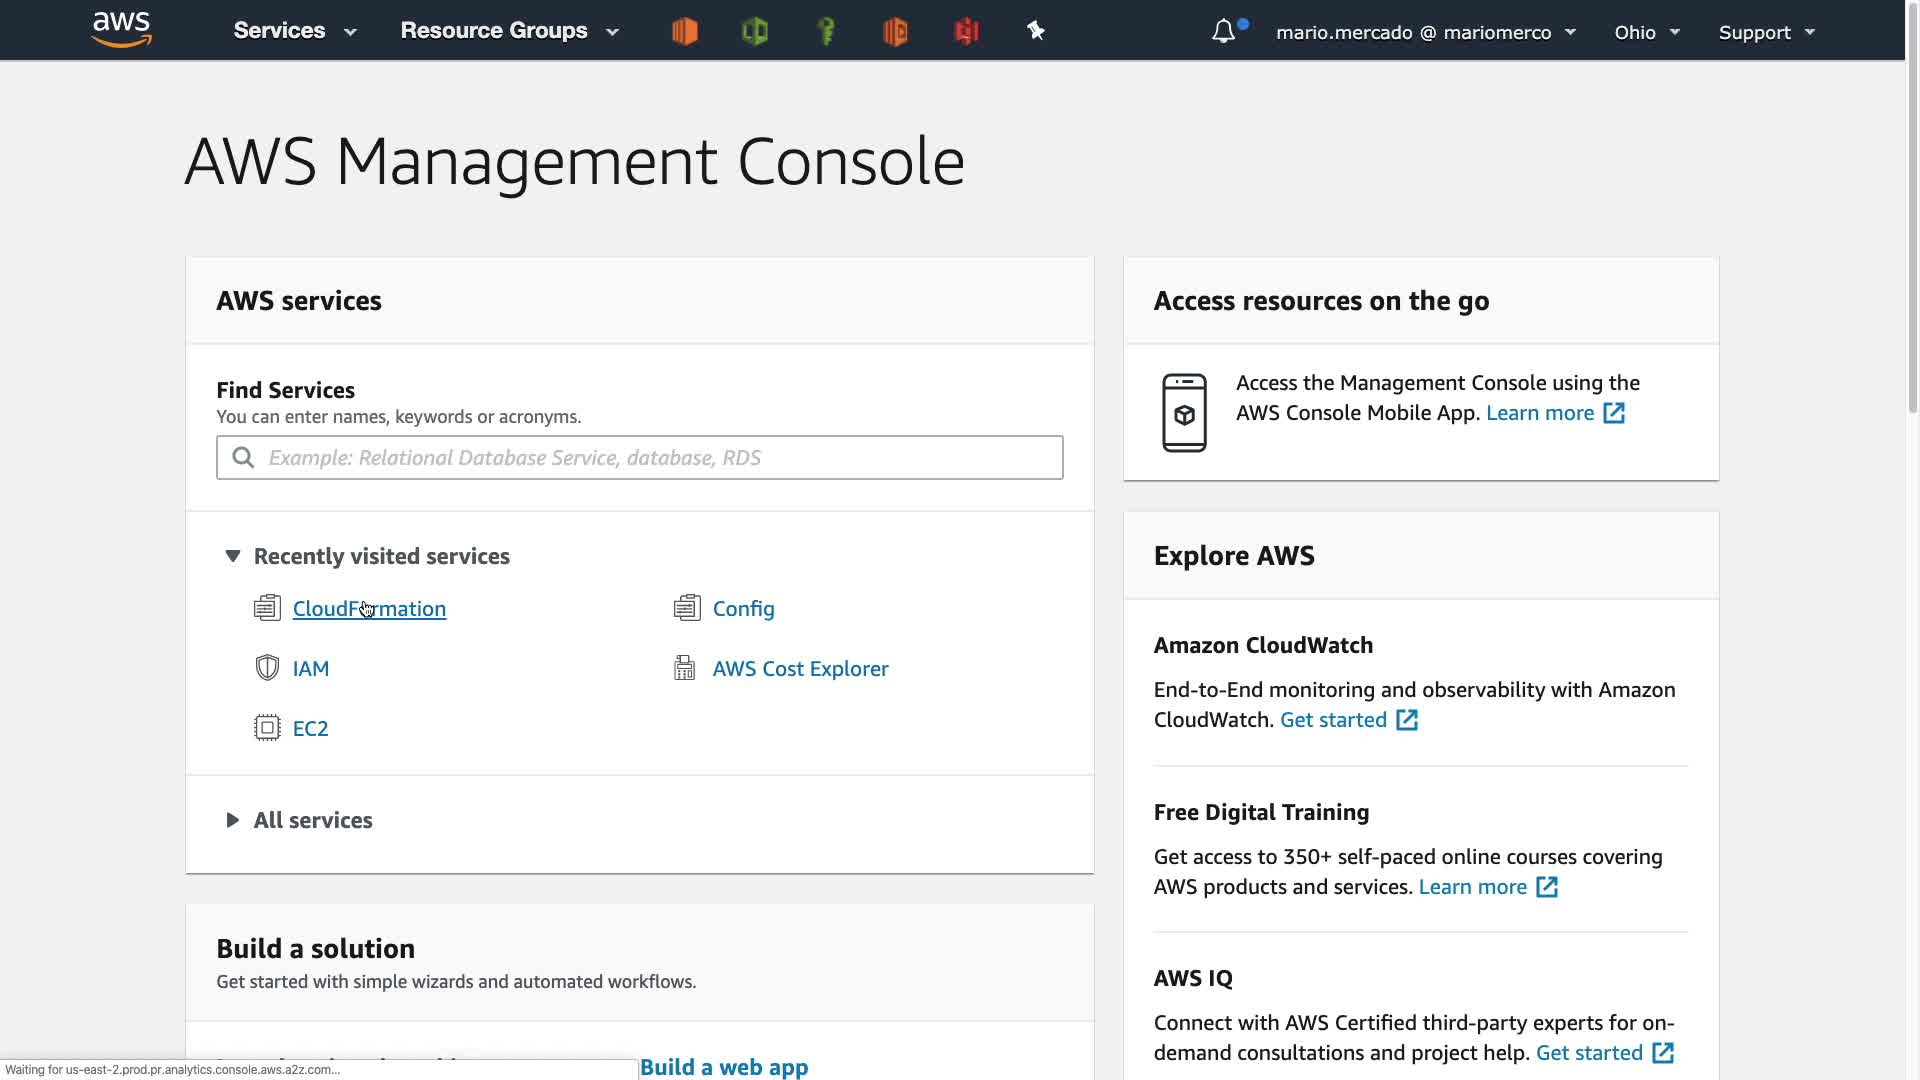Viewport: 1920px width, 1080px height.
Task: Click the EC2 chip icon in recent services
Action: [267, 728]
